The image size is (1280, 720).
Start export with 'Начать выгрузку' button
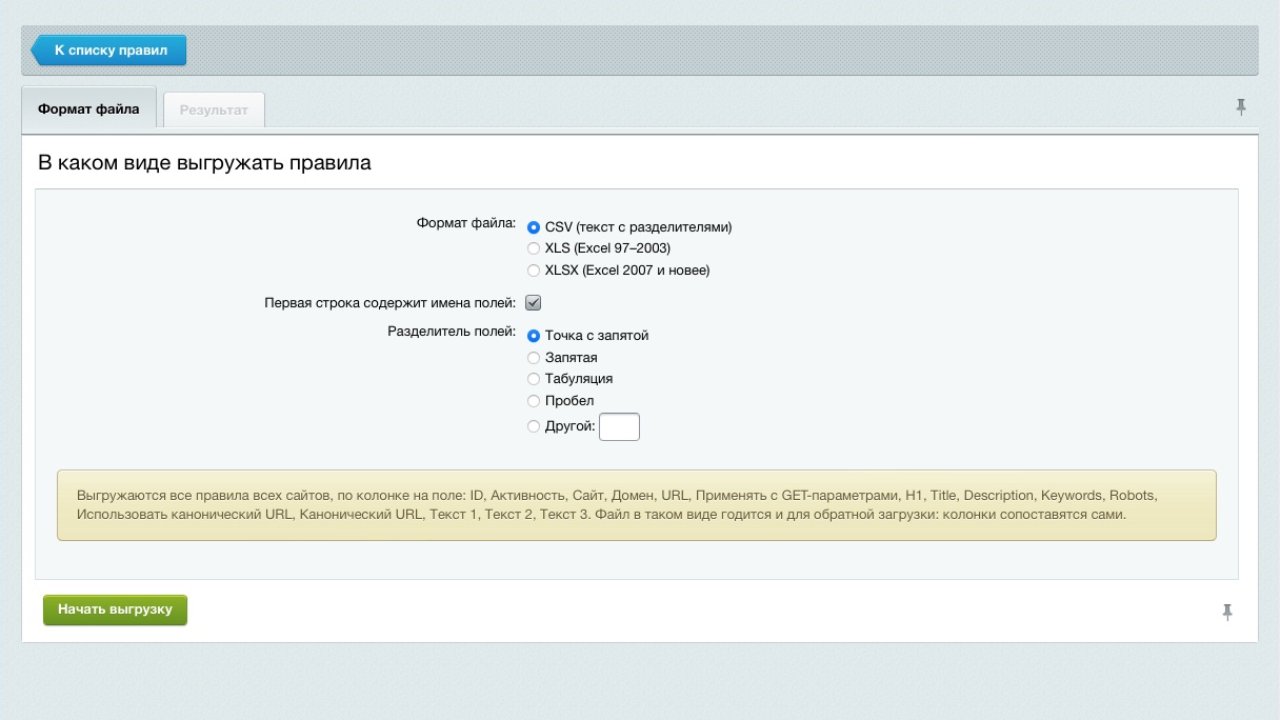click(115, 610)
